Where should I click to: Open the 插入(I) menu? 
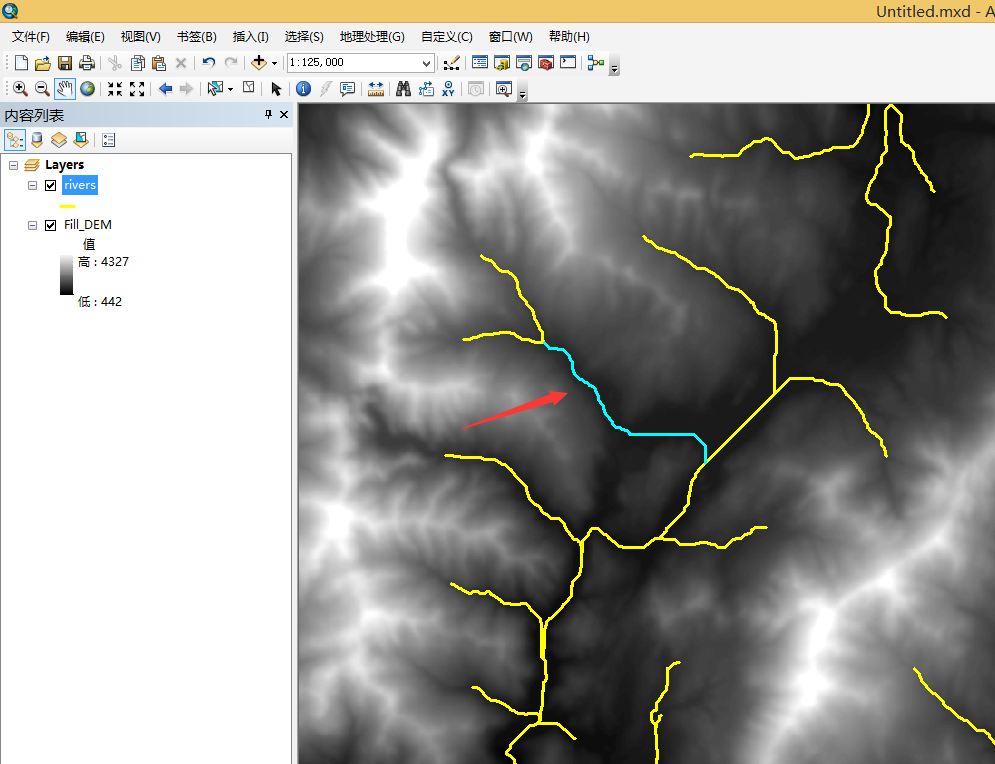(x=251, y=37)
